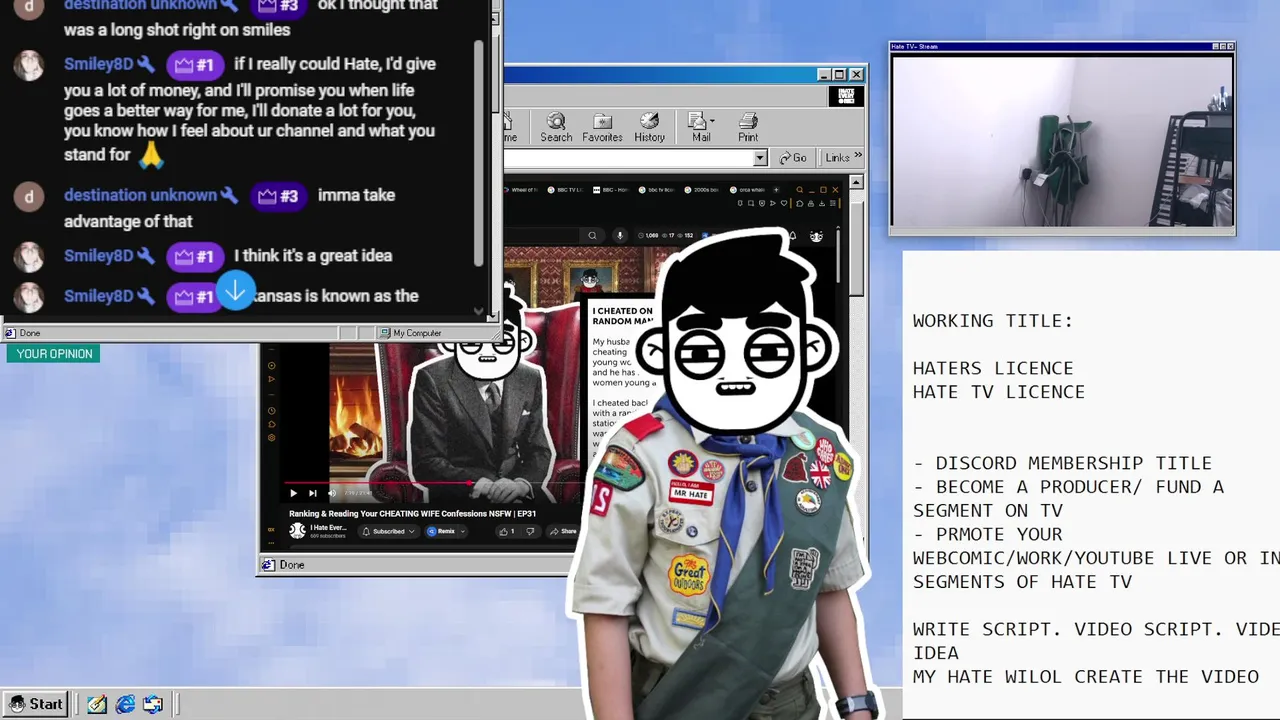Click the orange settings gear sidebar icon
The height and width of the screenshot is (720, 1280).
coord(272,438)
